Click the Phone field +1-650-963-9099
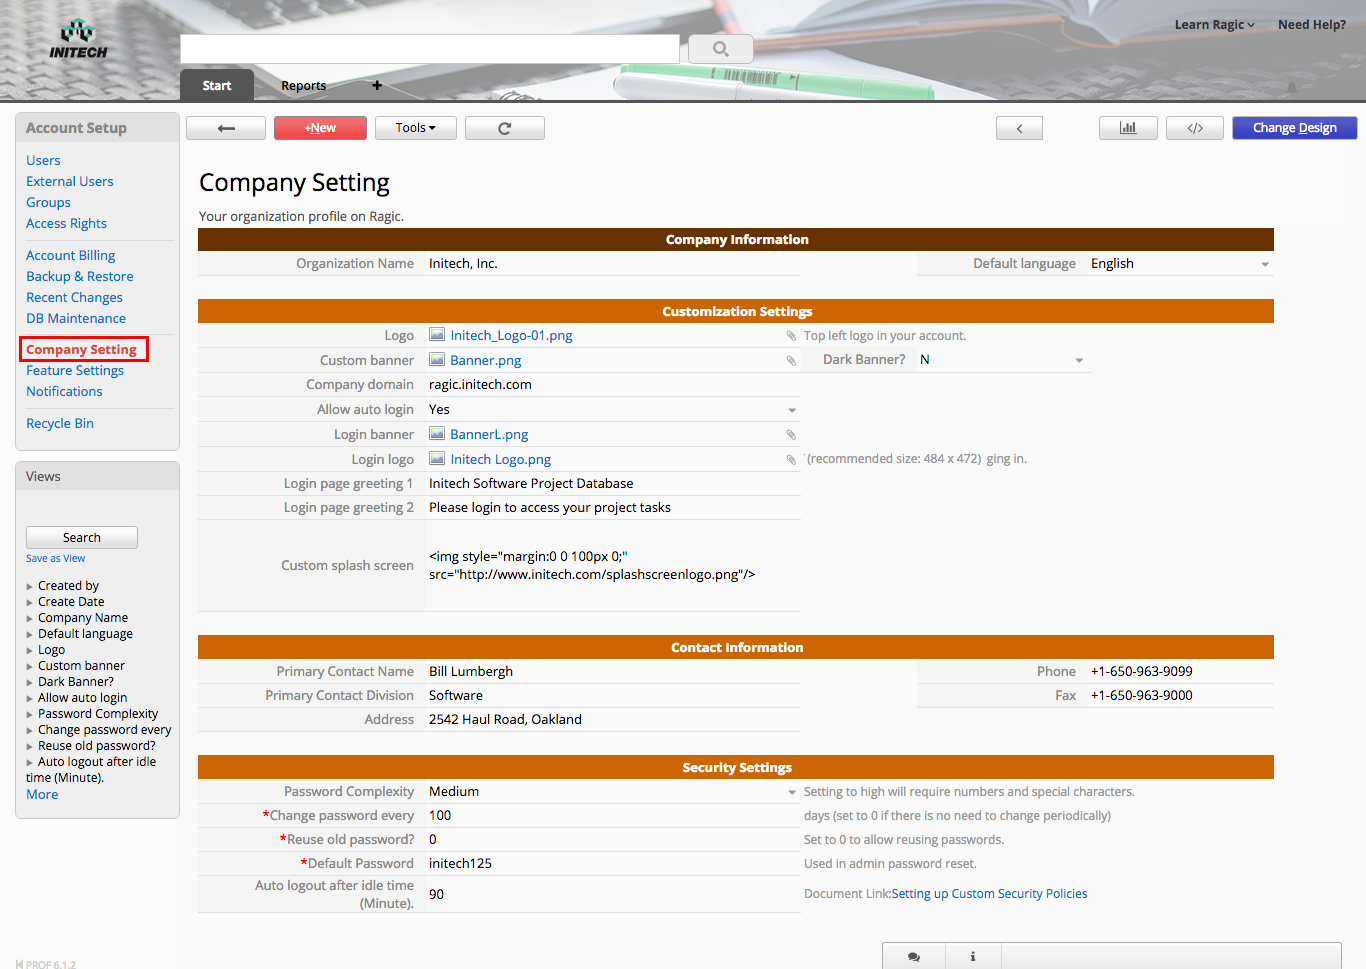The image size is (1366, 969). 1180,672
